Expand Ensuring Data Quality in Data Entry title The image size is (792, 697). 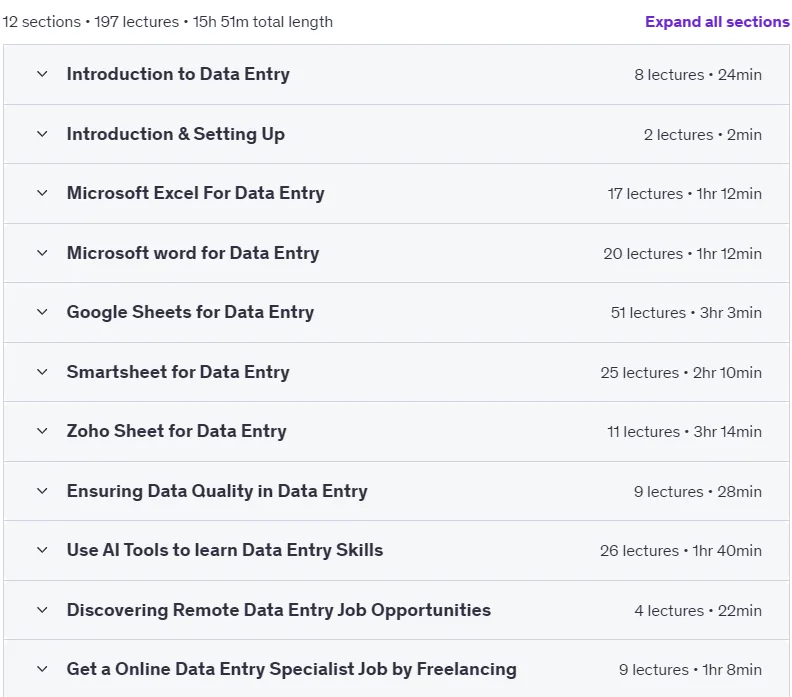[217, 491]
